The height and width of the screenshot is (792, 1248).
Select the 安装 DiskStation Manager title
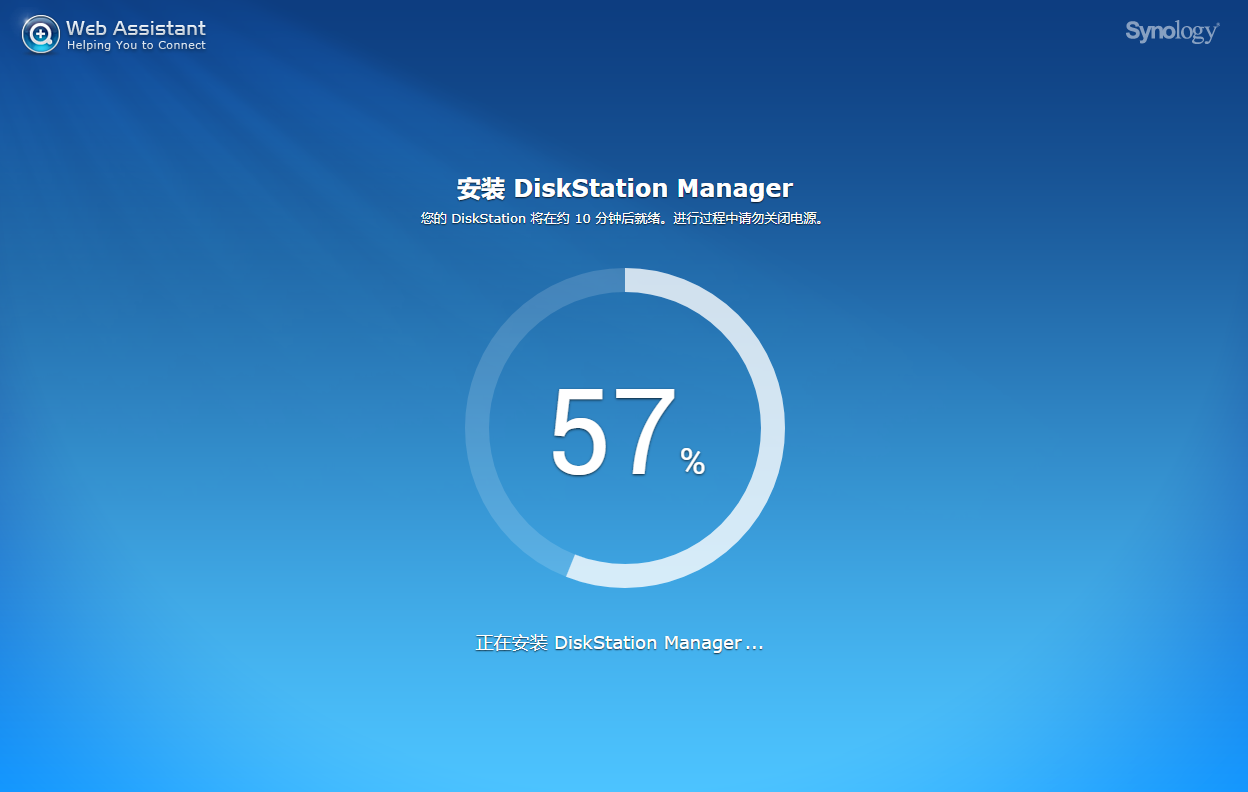[624, 188]
